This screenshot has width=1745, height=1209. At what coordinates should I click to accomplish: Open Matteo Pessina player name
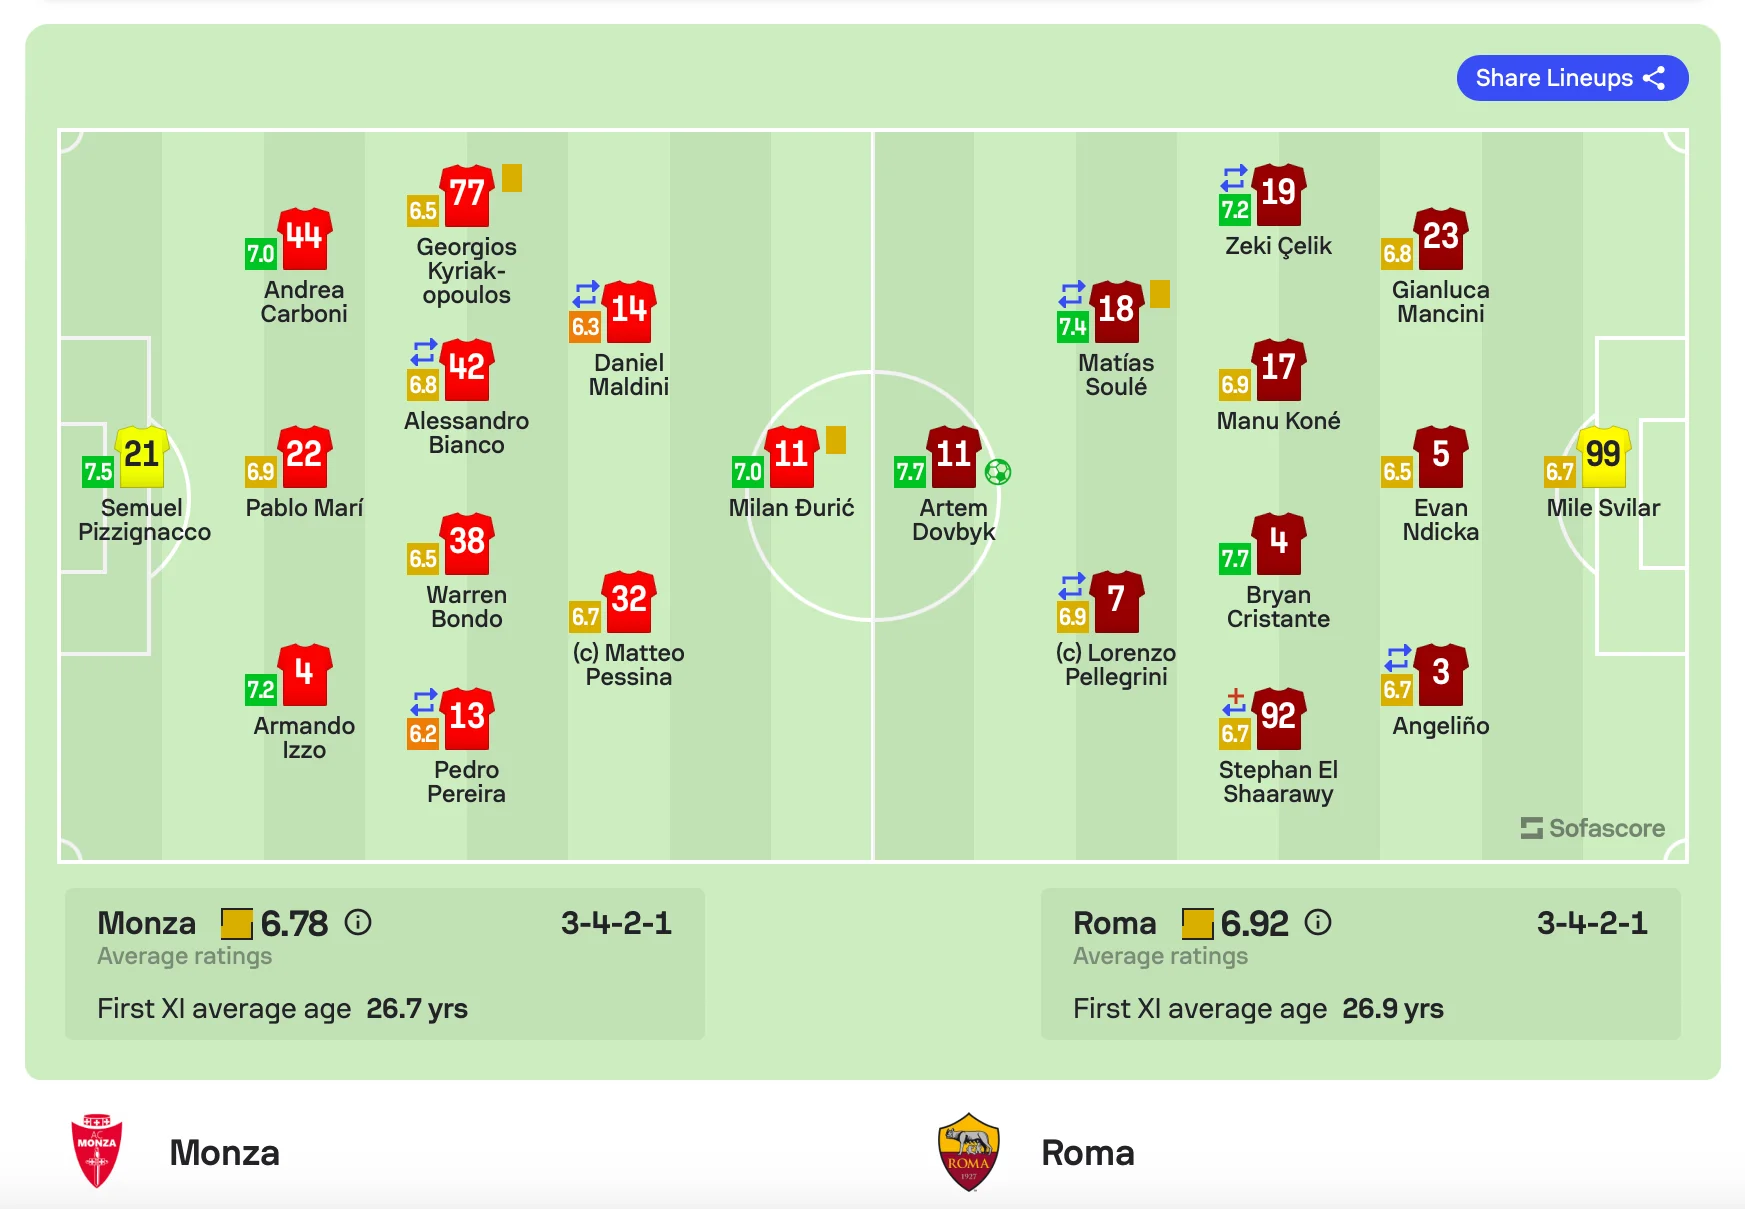(x=629, y=665)
